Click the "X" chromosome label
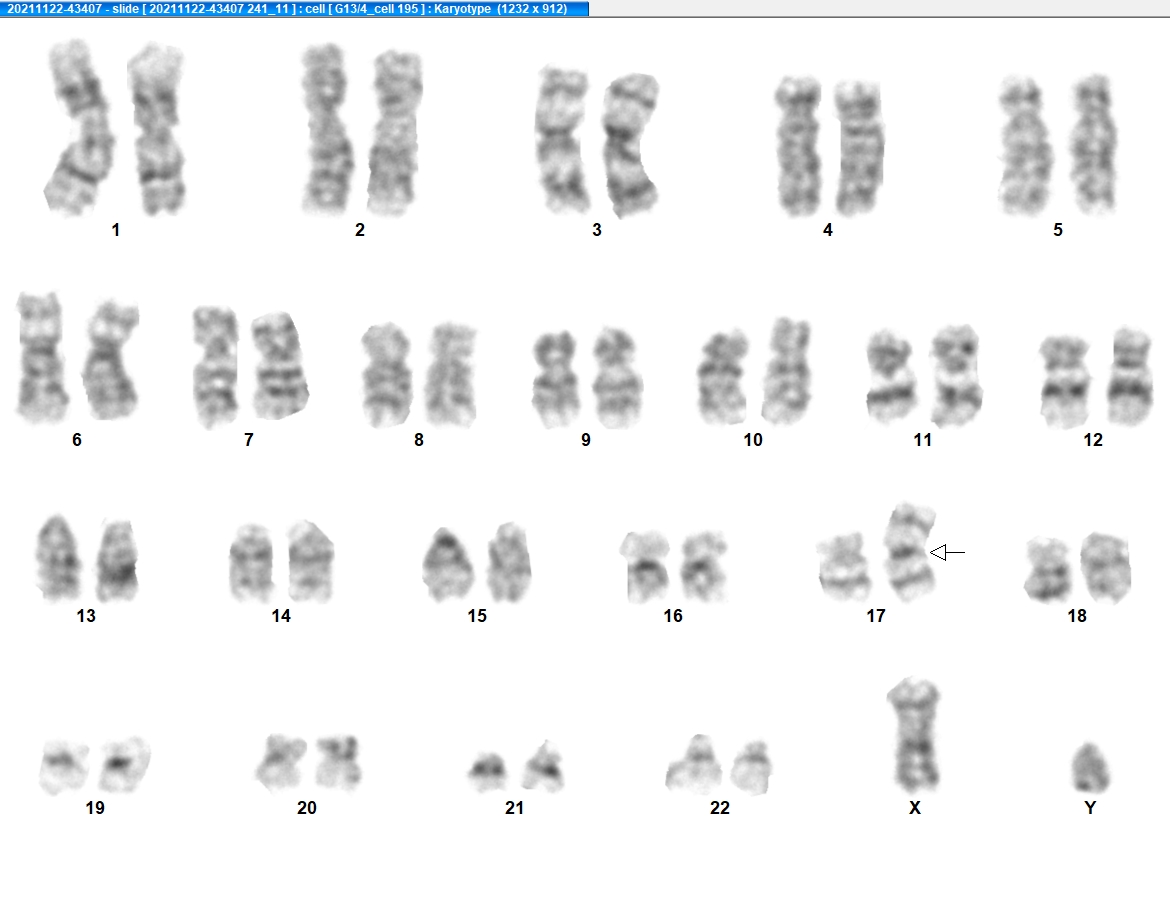1170x898 pixels. 915,808
